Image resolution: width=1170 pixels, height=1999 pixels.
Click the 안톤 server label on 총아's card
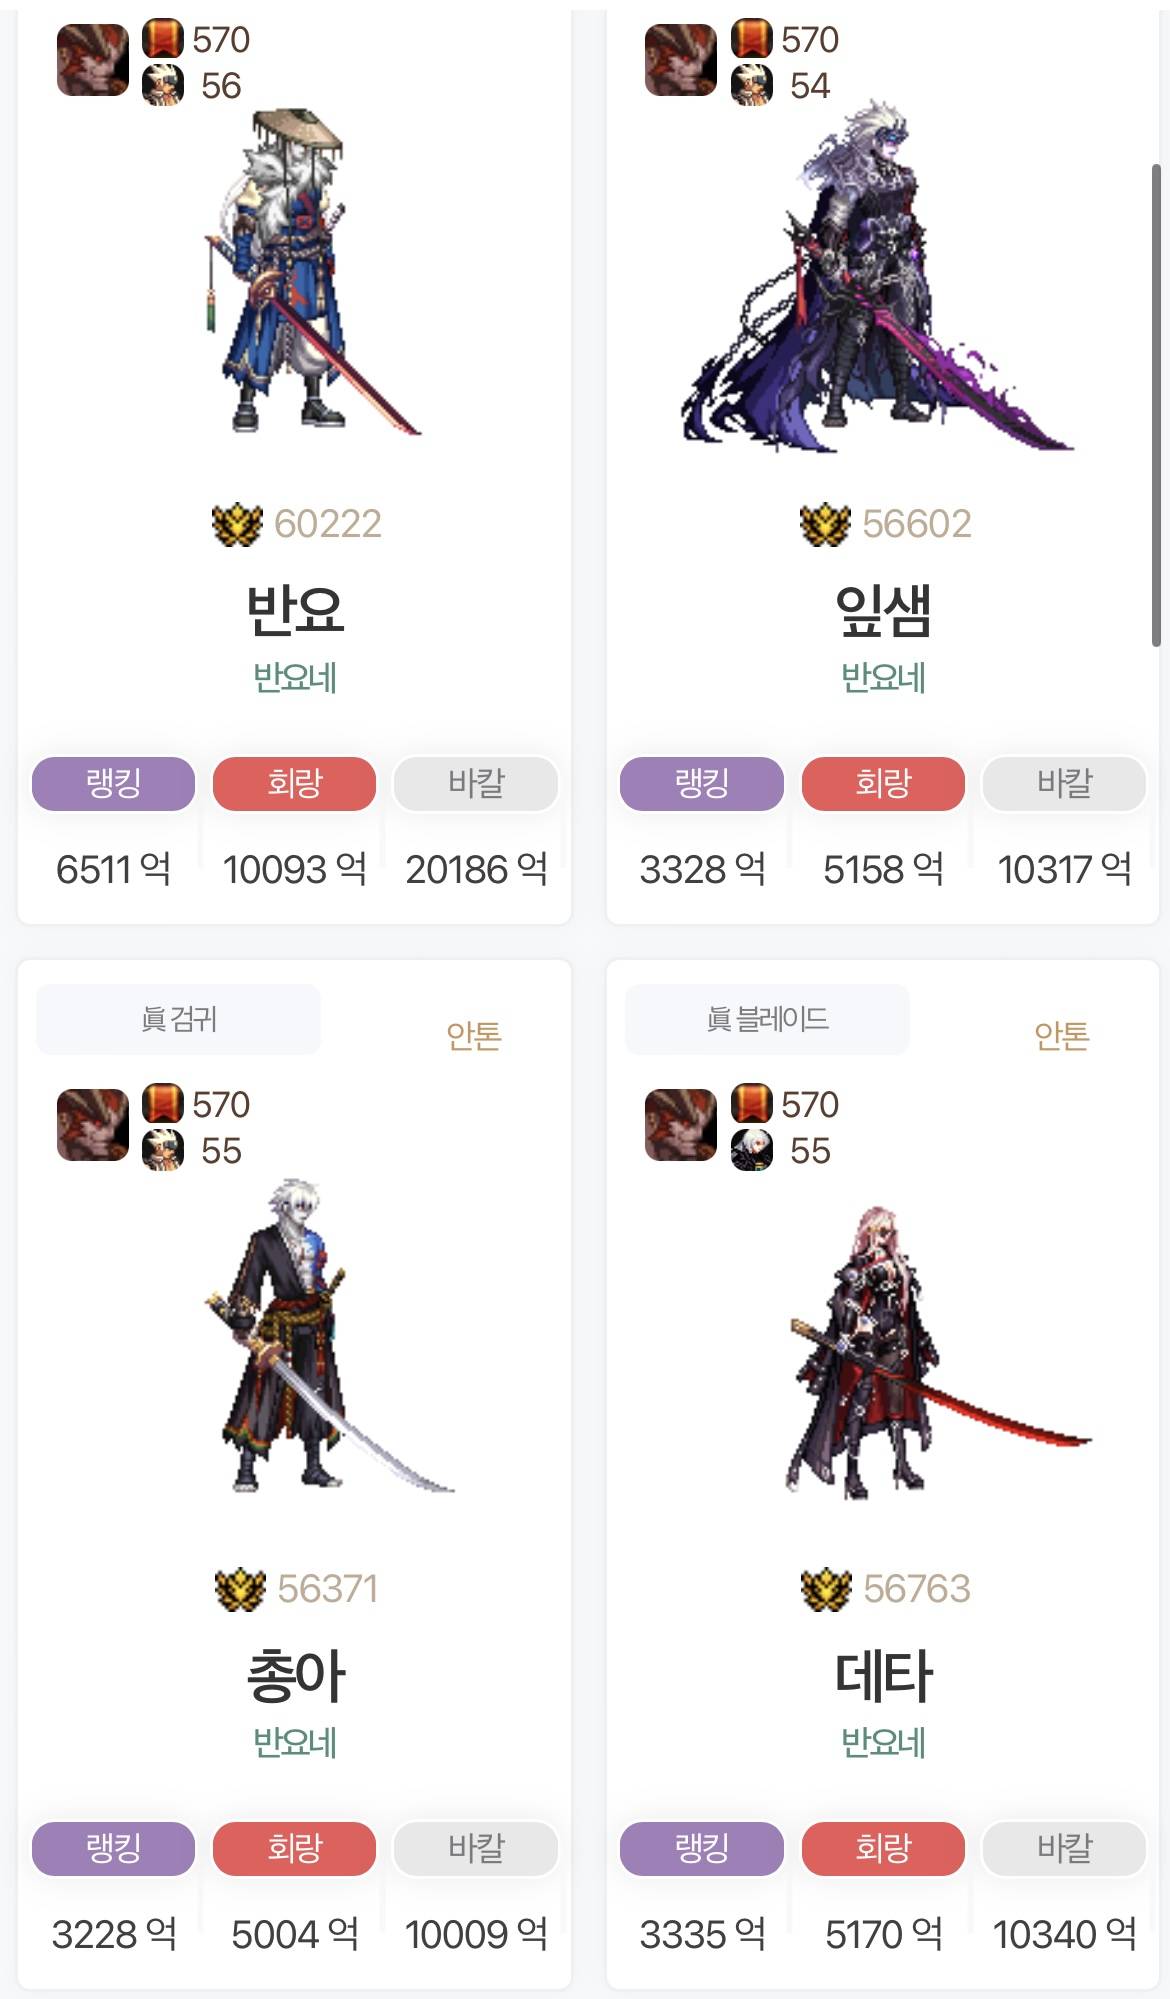(x=474, y=1036)
